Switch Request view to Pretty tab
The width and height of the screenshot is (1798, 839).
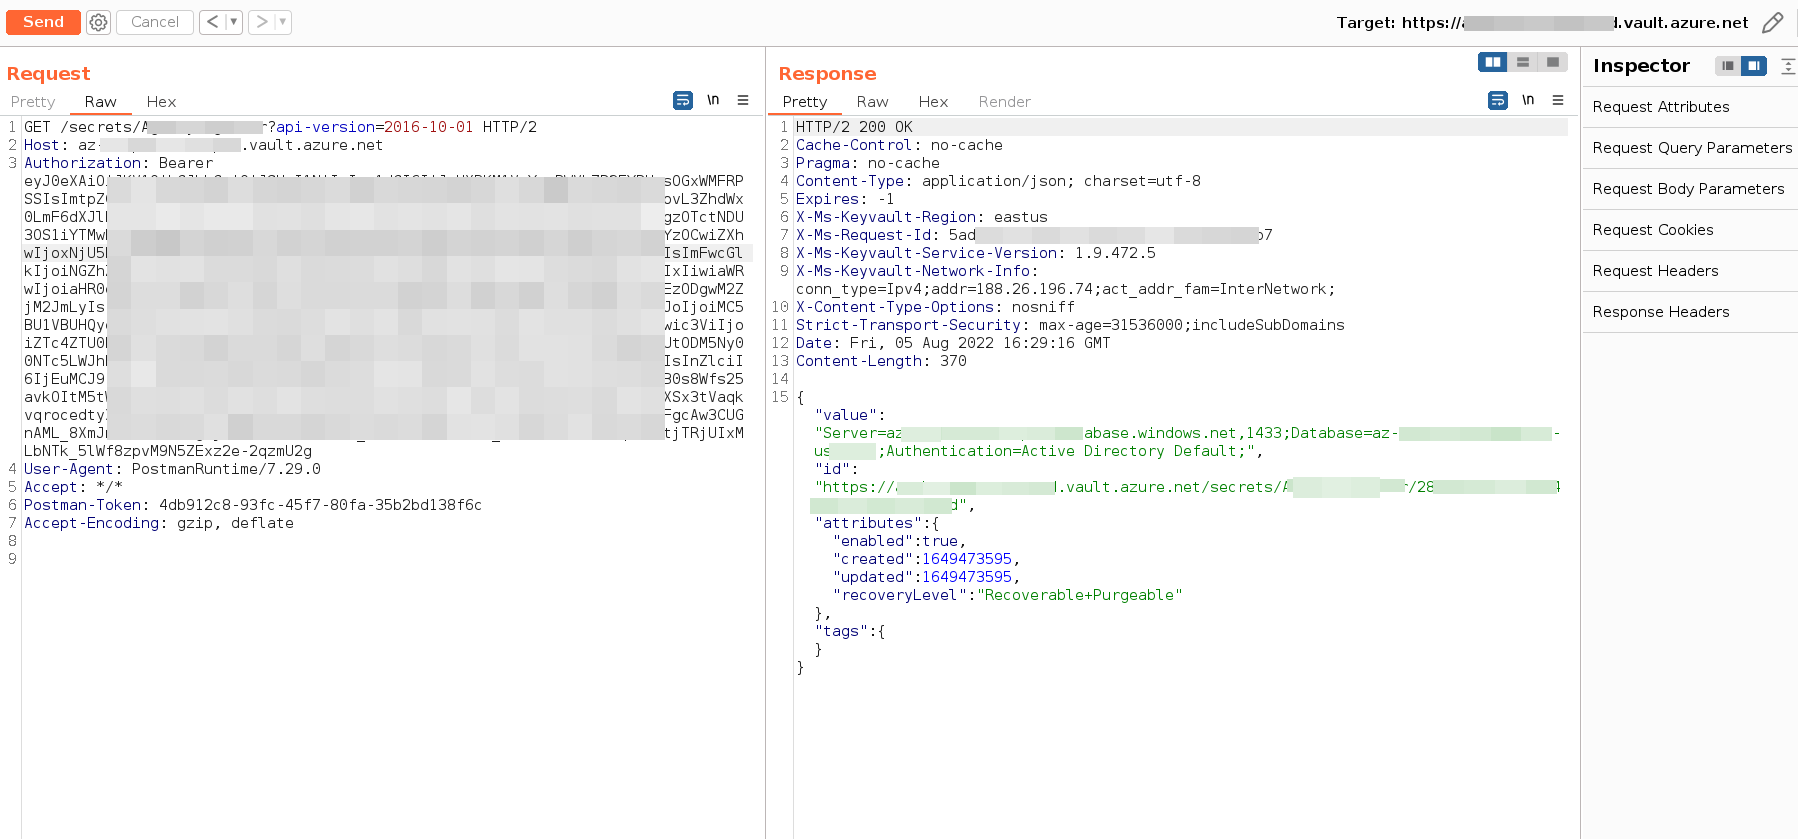coord(33,102)
